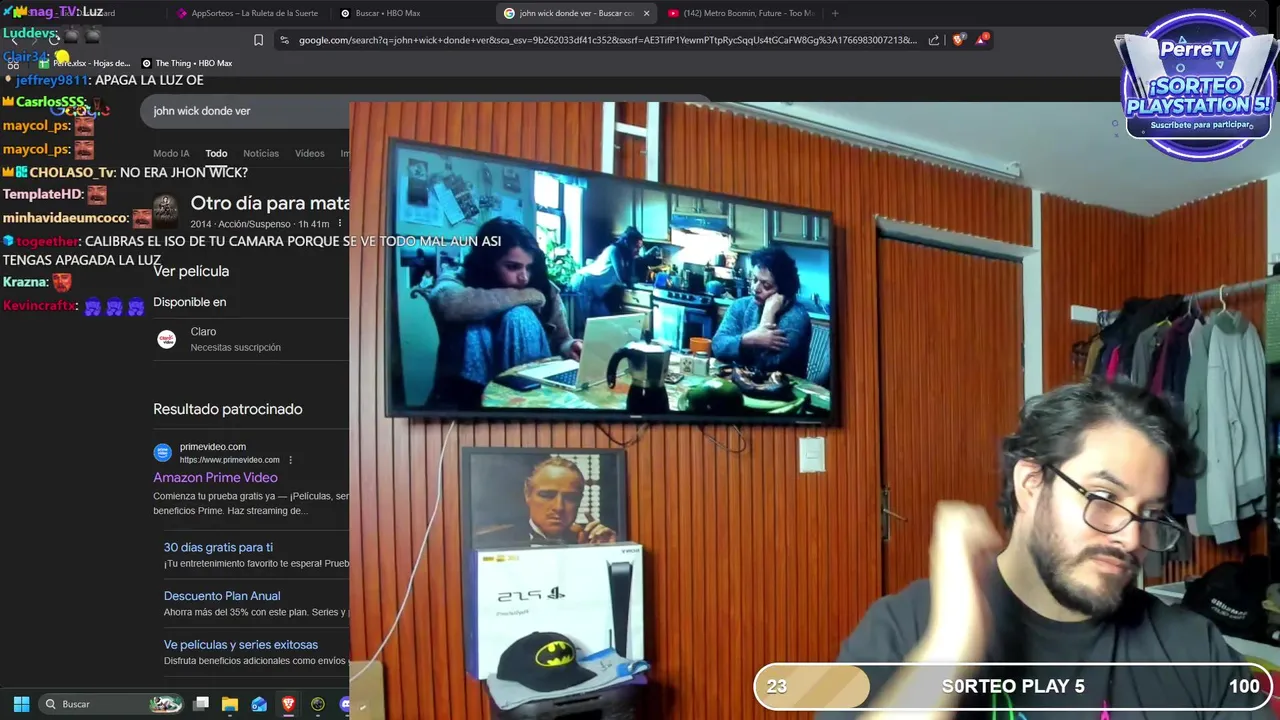The height and width of the screenshot is (720, 1280).
Task: Open a new browser tab
Action: click(x=835, y=13)
